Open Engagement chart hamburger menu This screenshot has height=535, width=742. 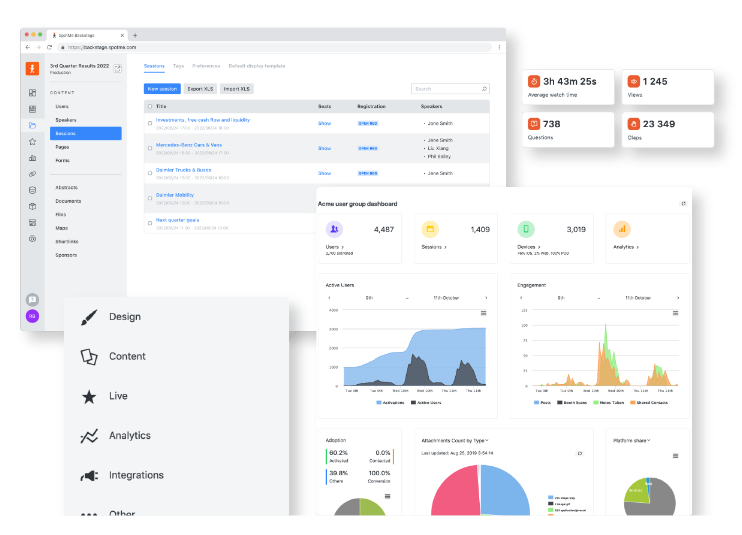tap(675, 313)
